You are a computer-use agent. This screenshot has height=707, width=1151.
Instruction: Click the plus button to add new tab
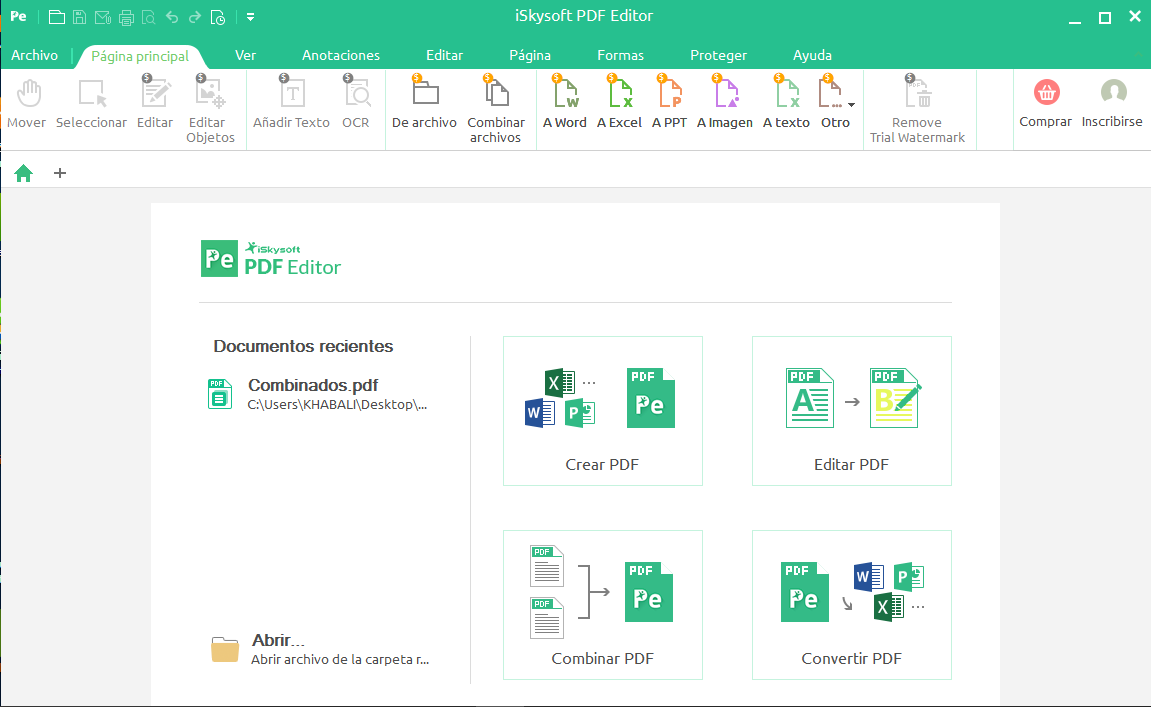(x=60, y=173)
